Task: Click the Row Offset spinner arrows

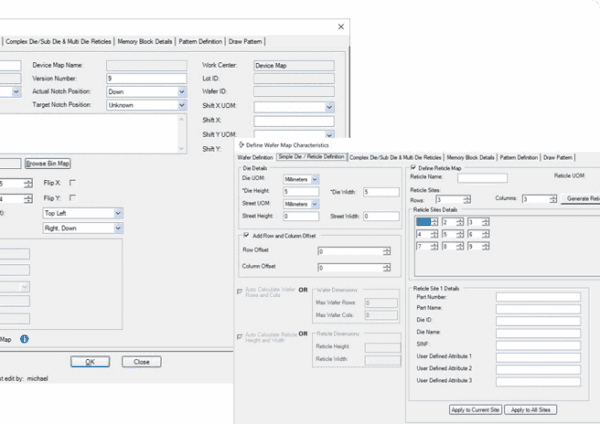Action: pos(387,250)
